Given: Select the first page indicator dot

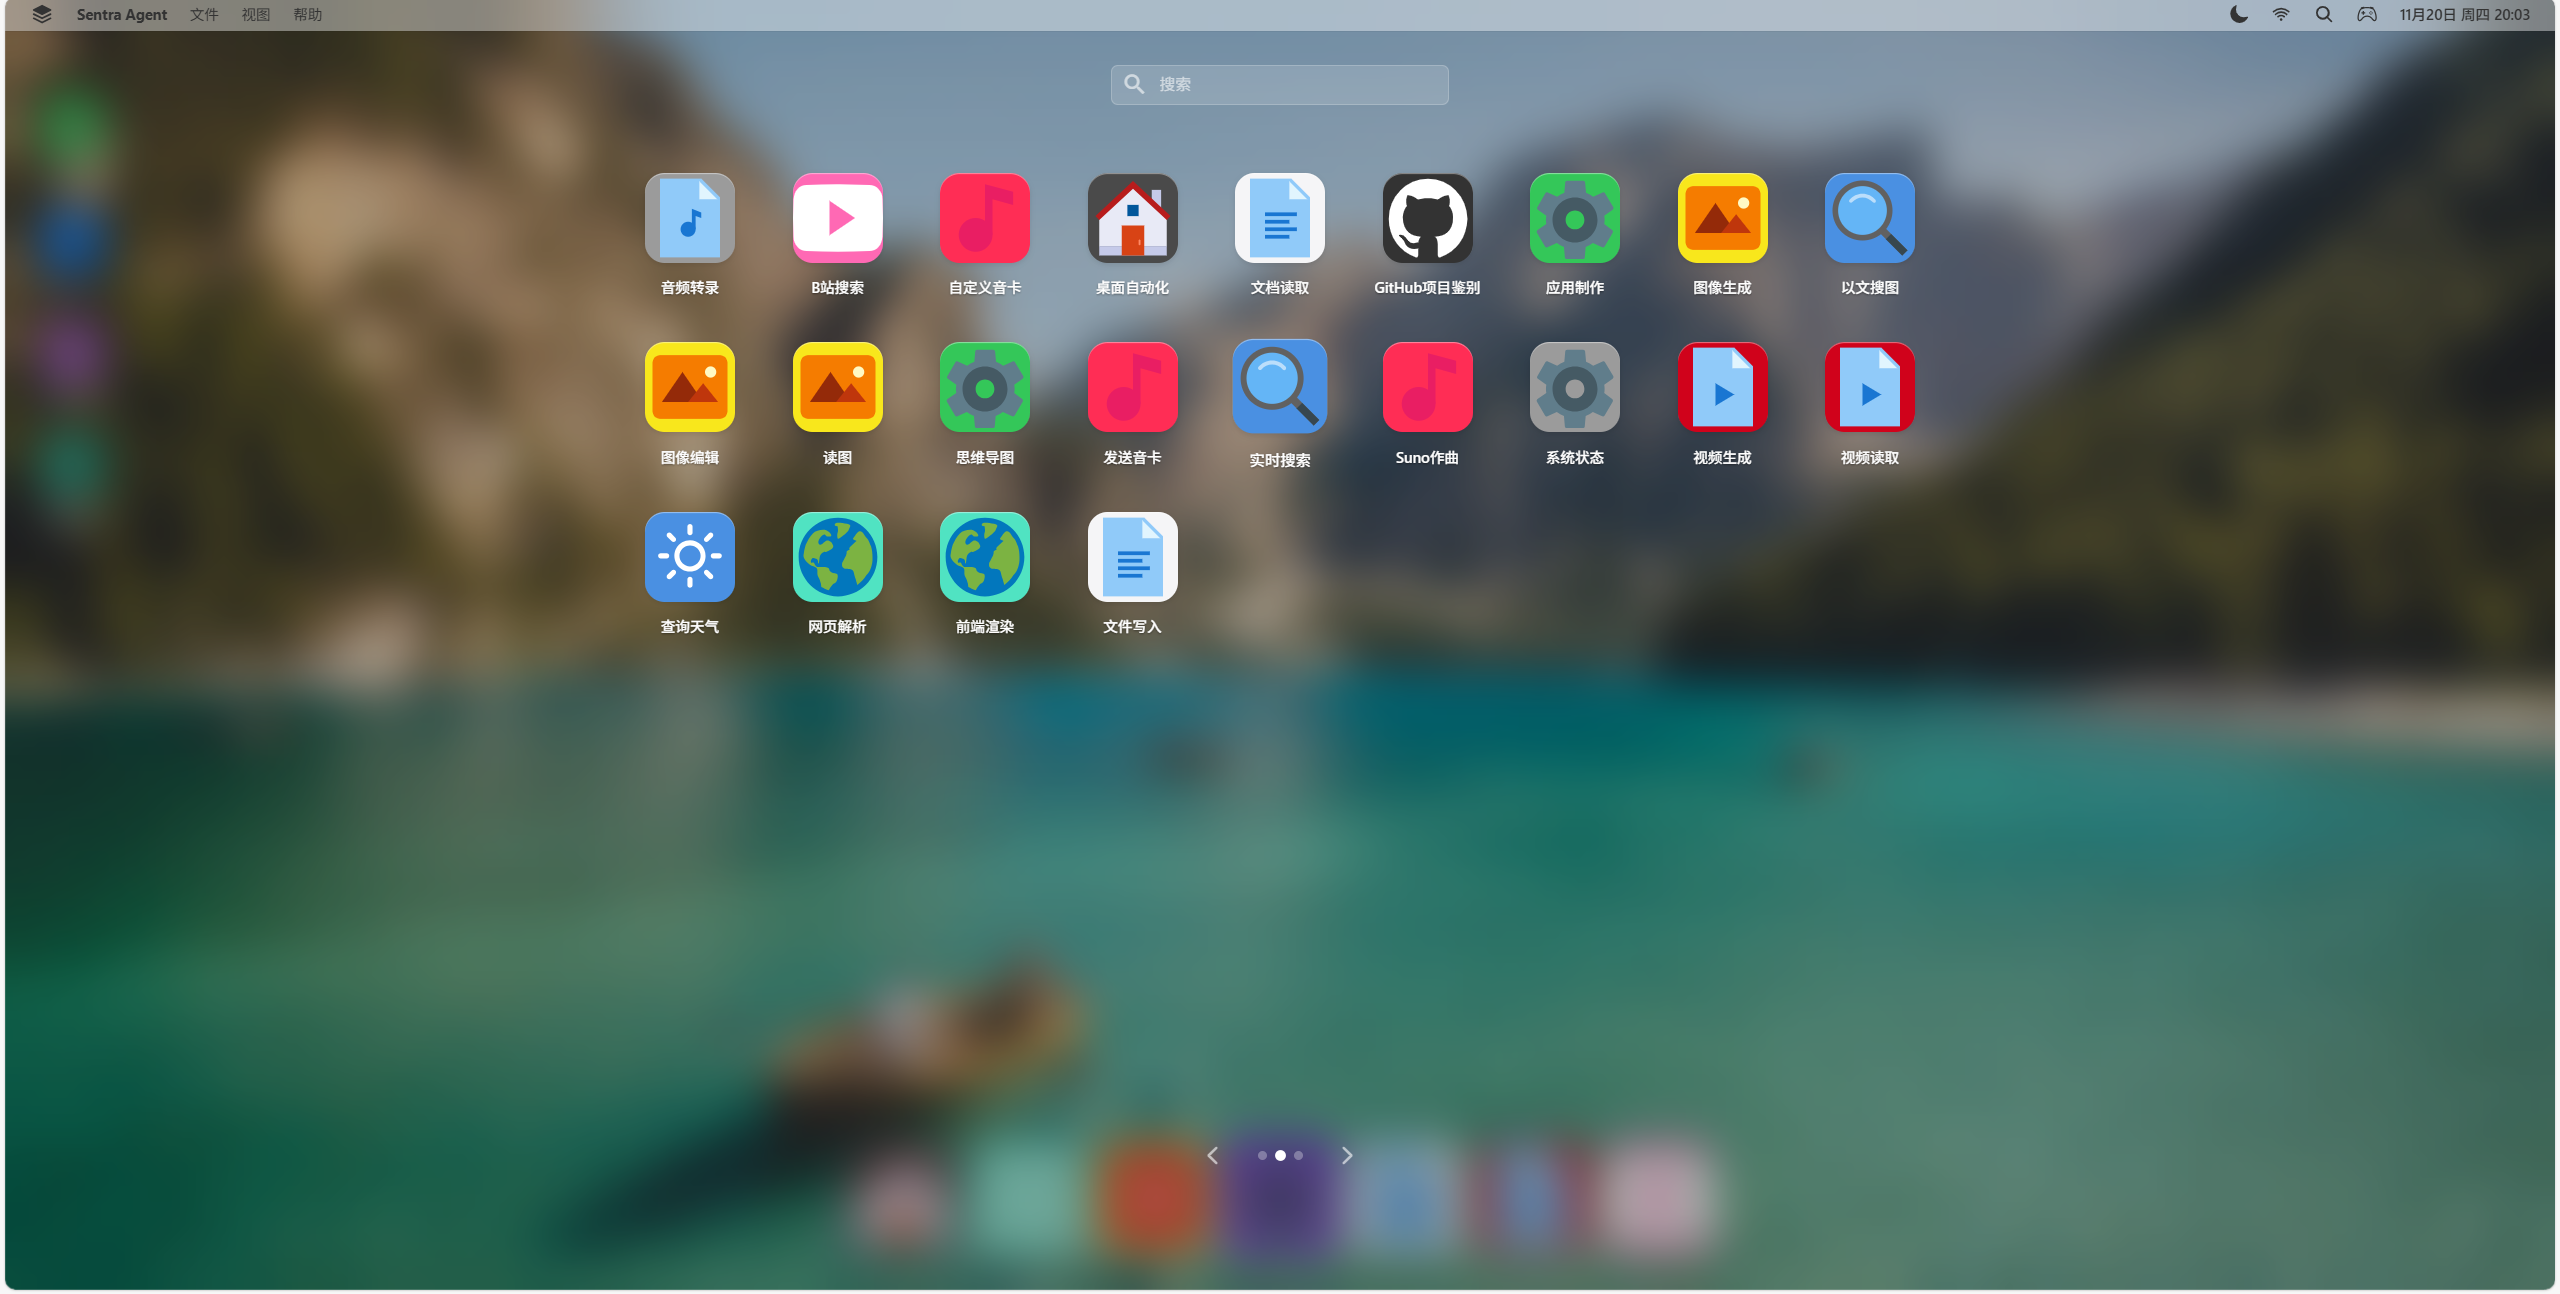Looking at the screenshot, I should pyautogui.click(x=1262, y=1156).
